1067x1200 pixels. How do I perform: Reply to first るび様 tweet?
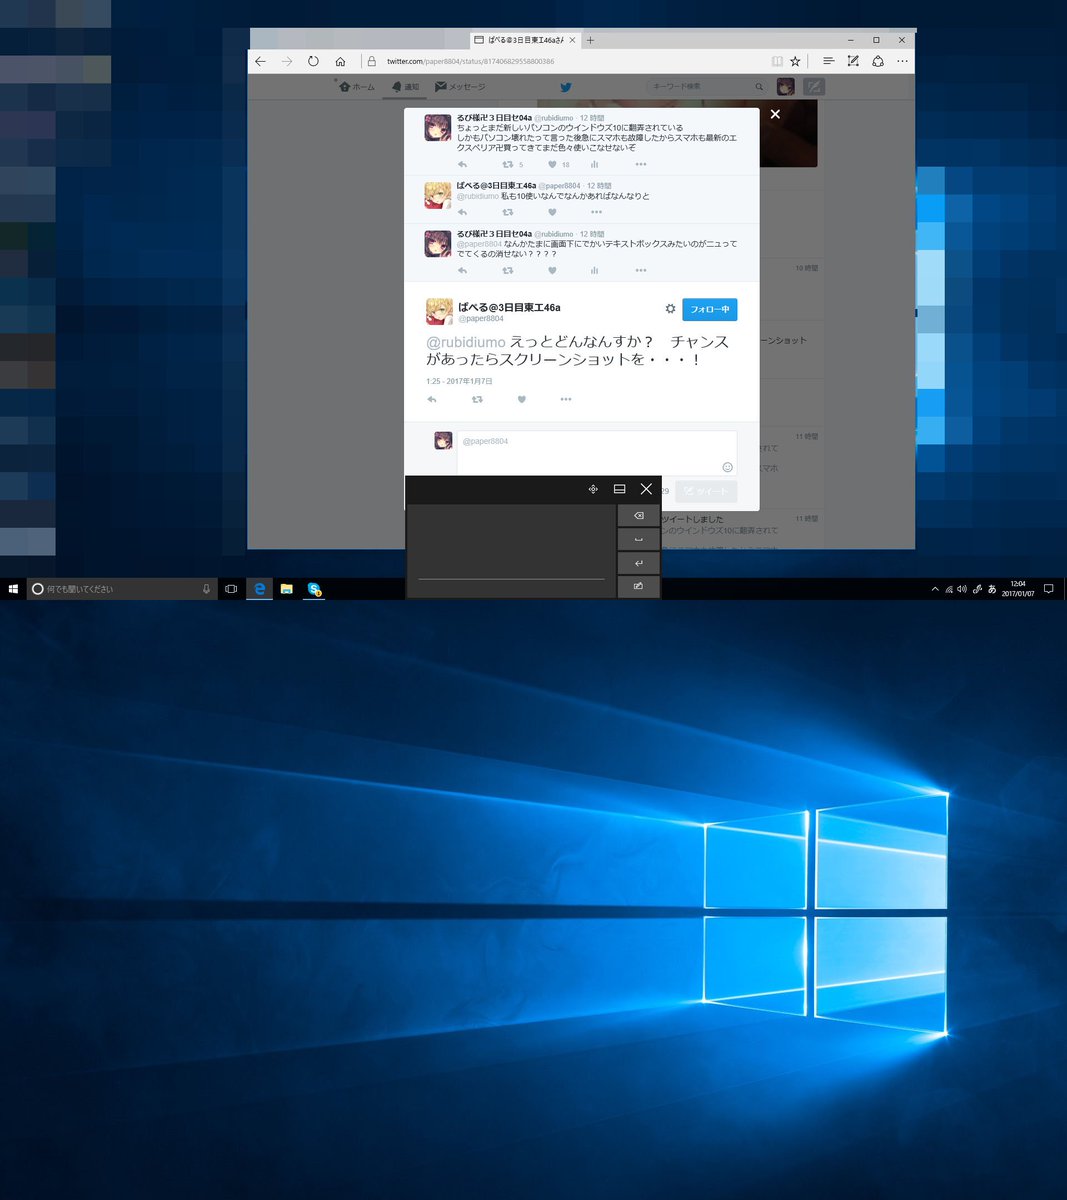(x=462, y=164)
